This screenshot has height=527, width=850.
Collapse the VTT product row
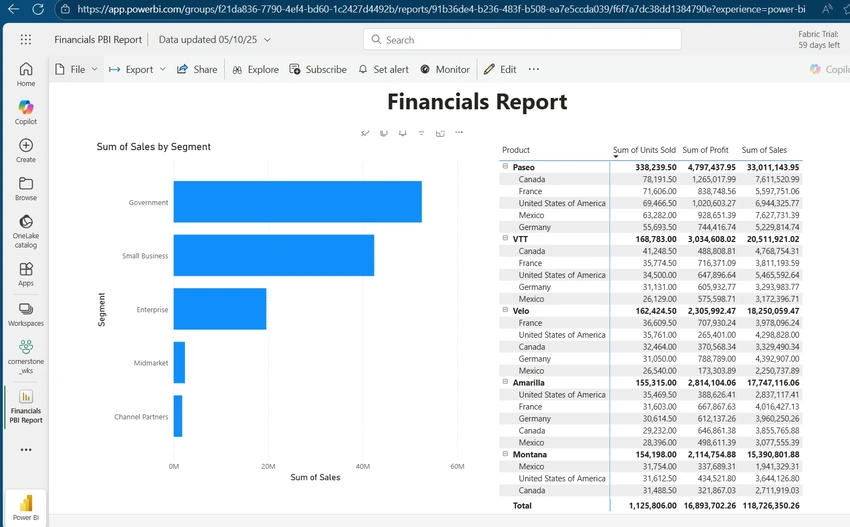point(505,238)
